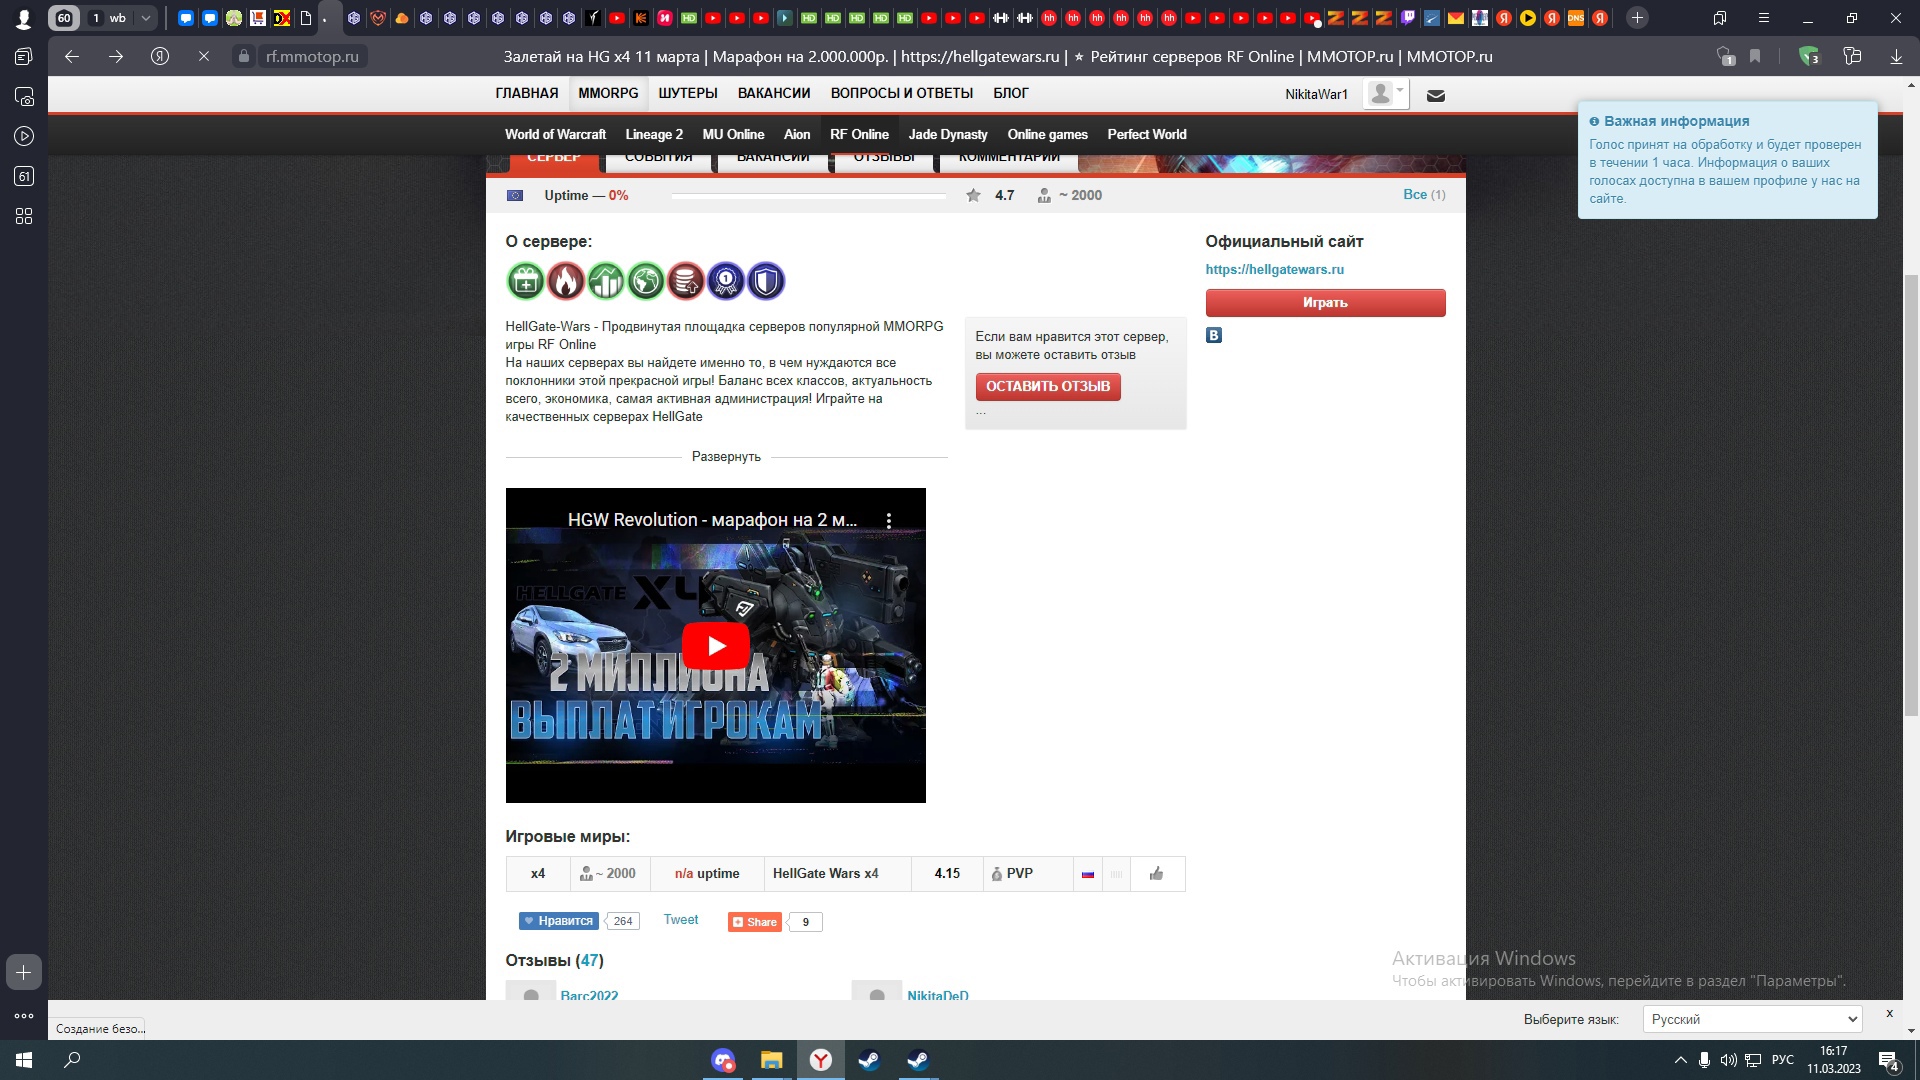
Task: Show hidden tray icons chevron in taskbar
Action: (x=1680, y=1060)
